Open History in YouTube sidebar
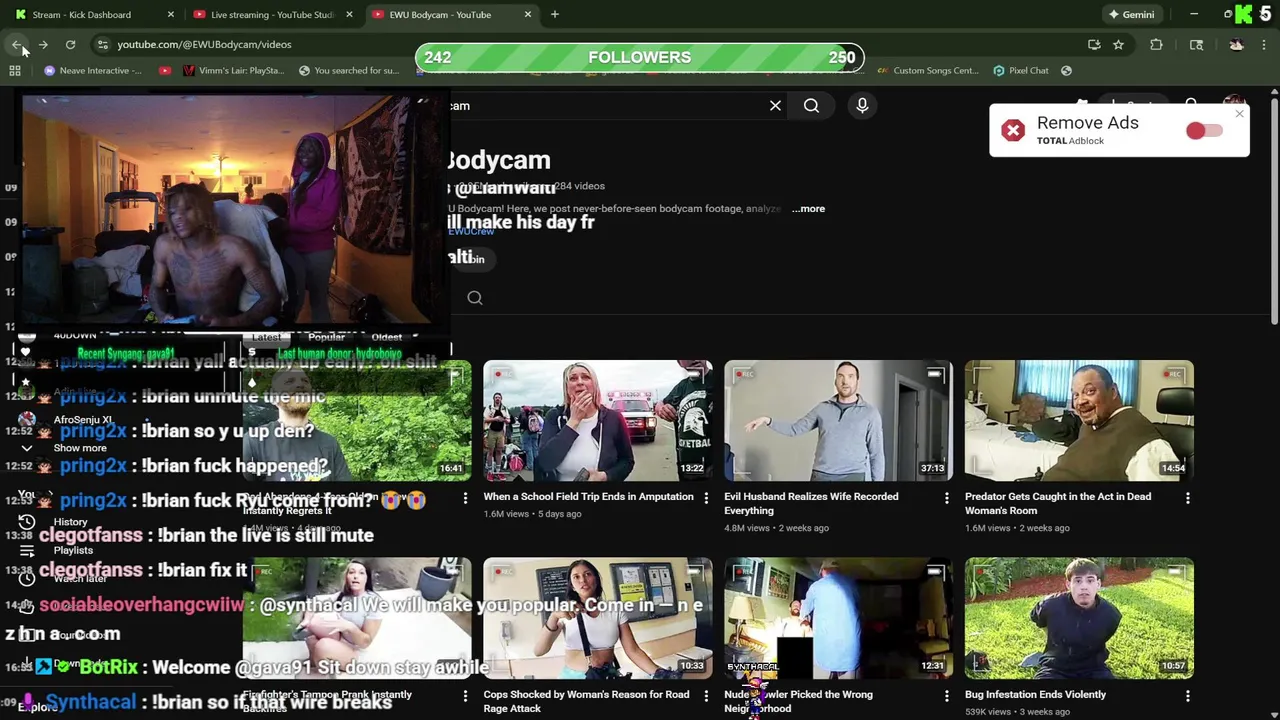The image size is (1280, 720). pyautogui.click(x=70, y=522)
